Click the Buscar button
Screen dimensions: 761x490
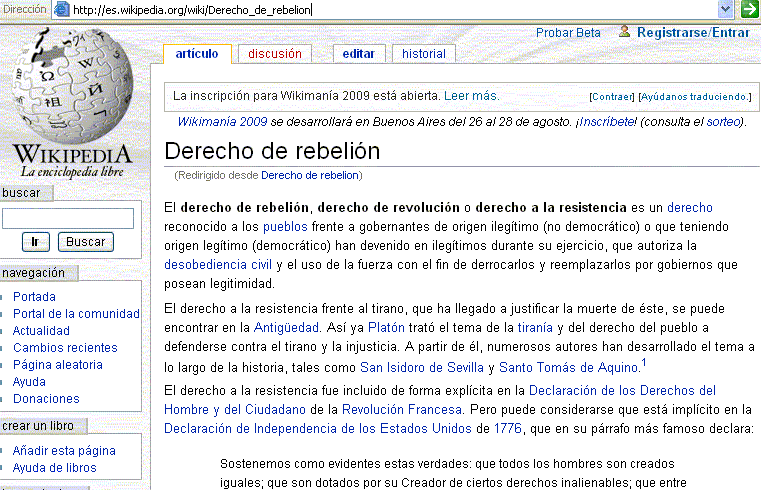(x=85, y=242)
